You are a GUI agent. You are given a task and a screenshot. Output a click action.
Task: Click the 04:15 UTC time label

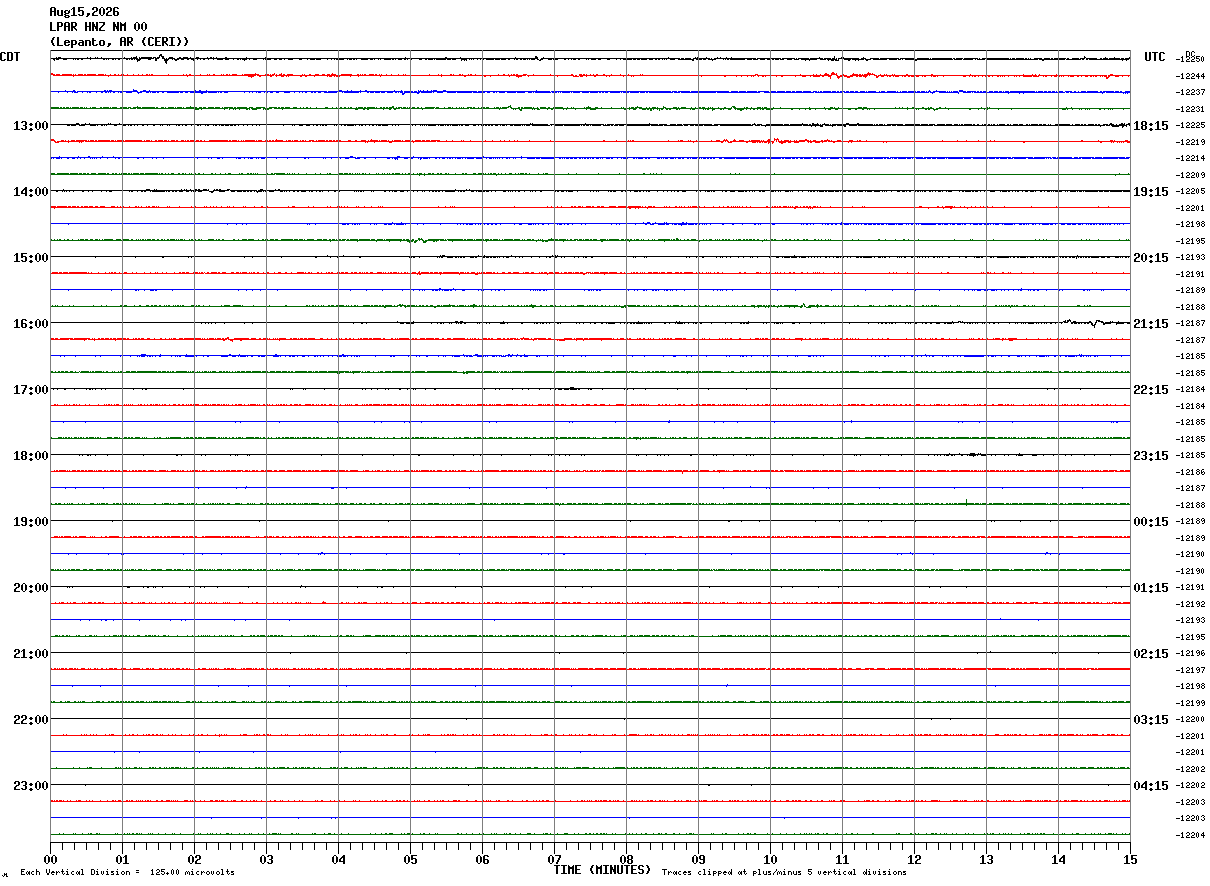[x=1151, y=785]
